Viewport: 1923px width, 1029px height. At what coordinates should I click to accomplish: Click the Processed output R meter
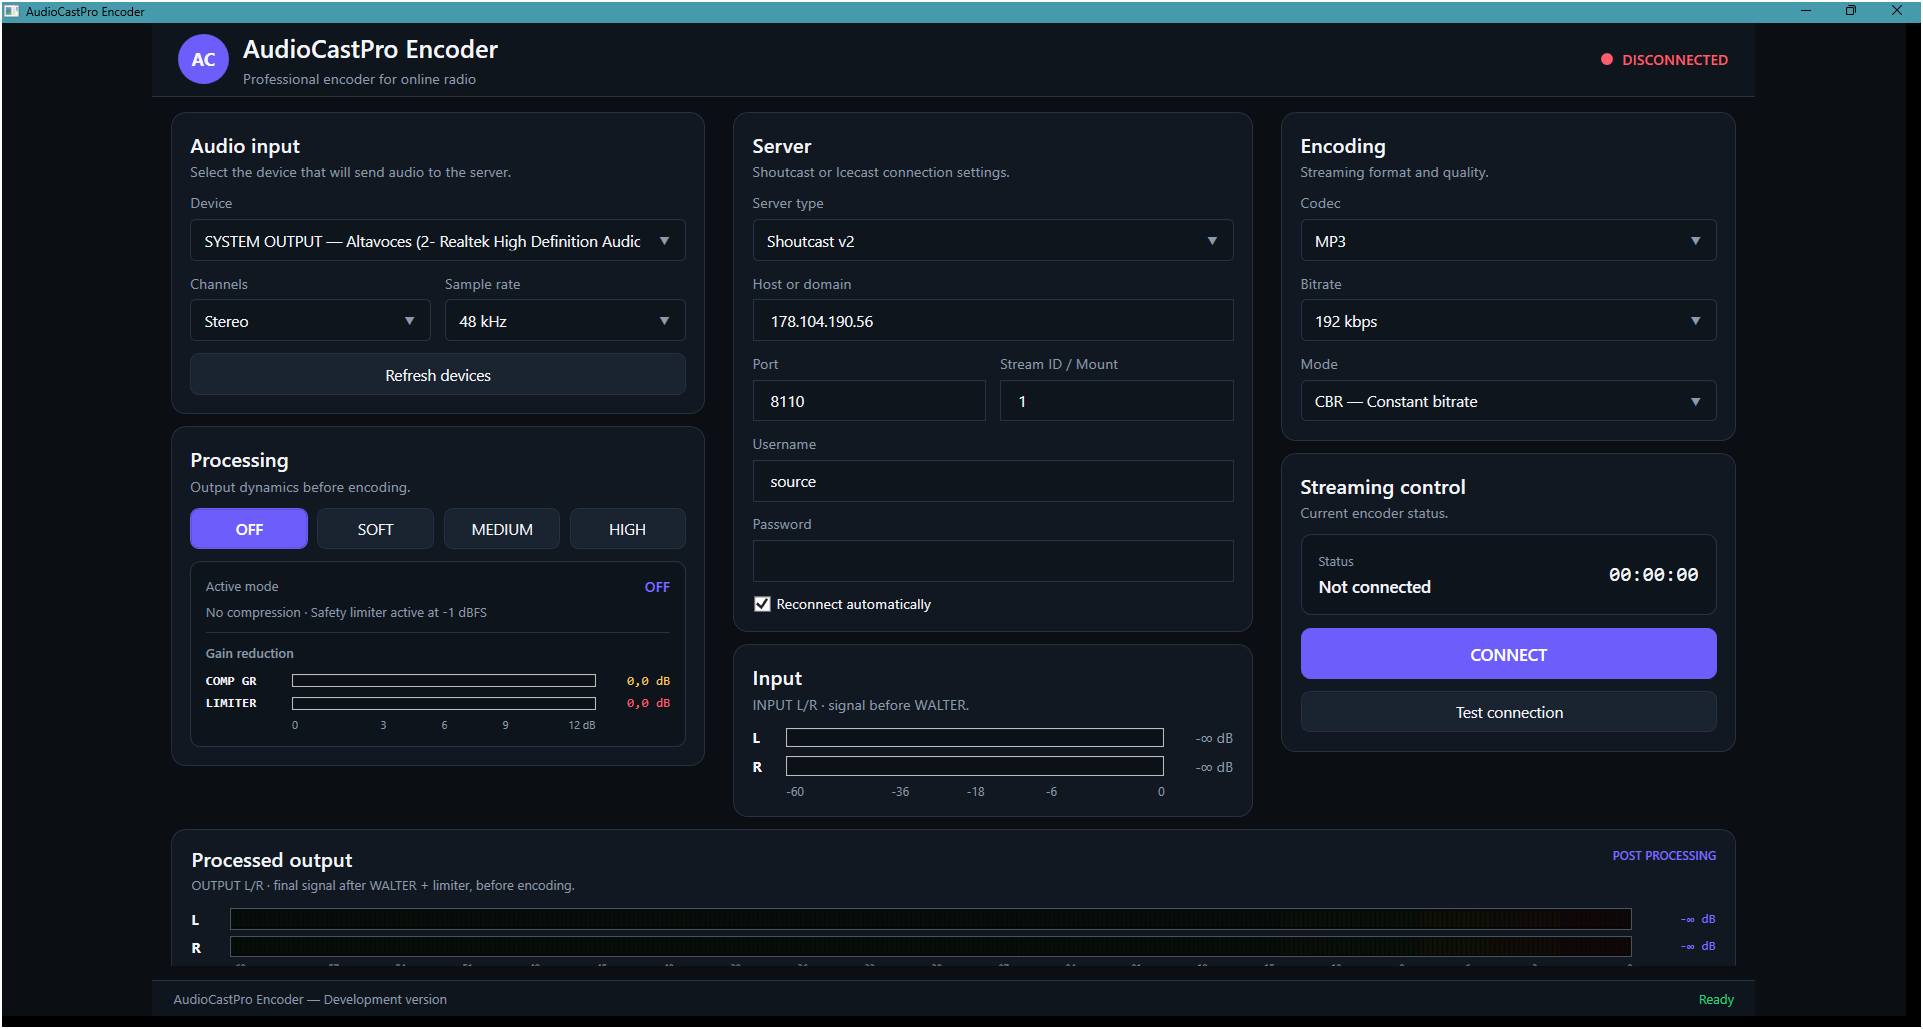coord(931,946)
